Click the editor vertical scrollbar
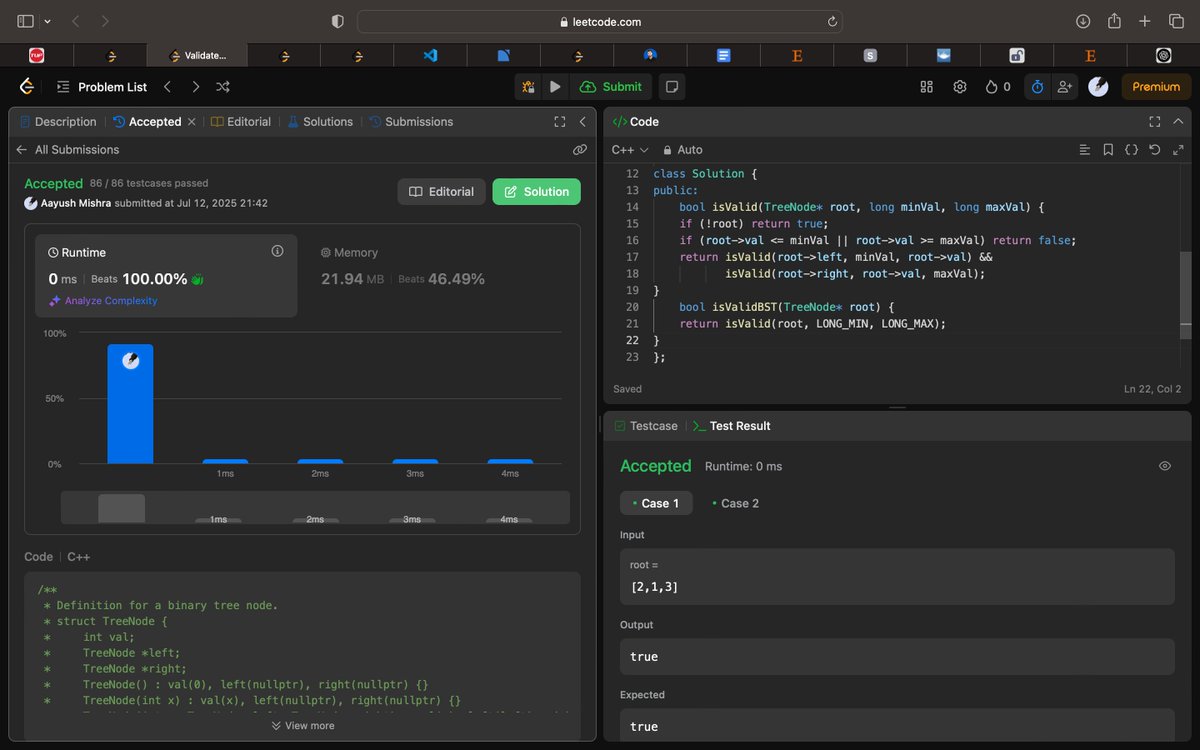This screenshot has width=1200, height=750. click(x=1186, y=296)
